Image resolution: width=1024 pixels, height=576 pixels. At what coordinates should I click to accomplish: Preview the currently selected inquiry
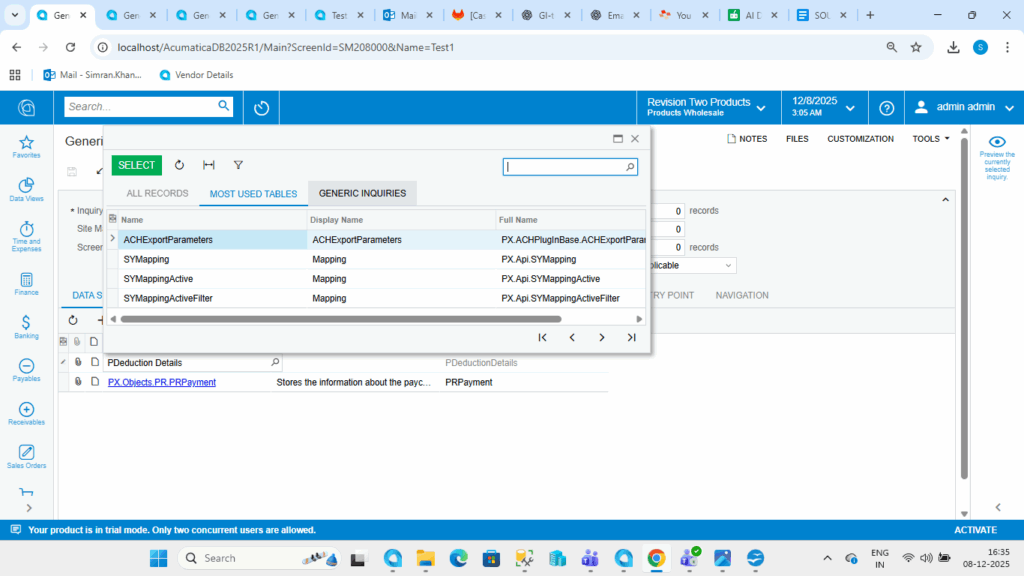[996, 159]
